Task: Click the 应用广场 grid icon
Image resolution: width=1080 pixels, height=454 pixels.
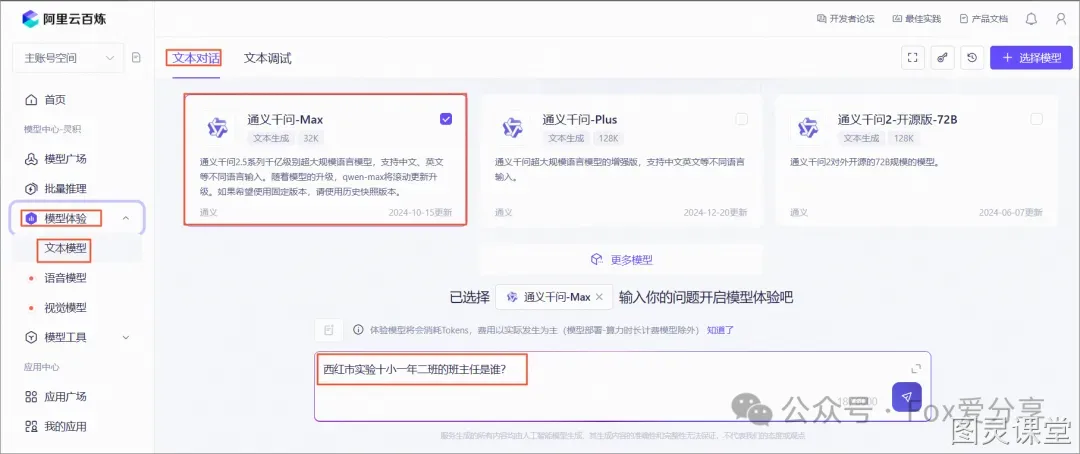Action: pos(30,397)
